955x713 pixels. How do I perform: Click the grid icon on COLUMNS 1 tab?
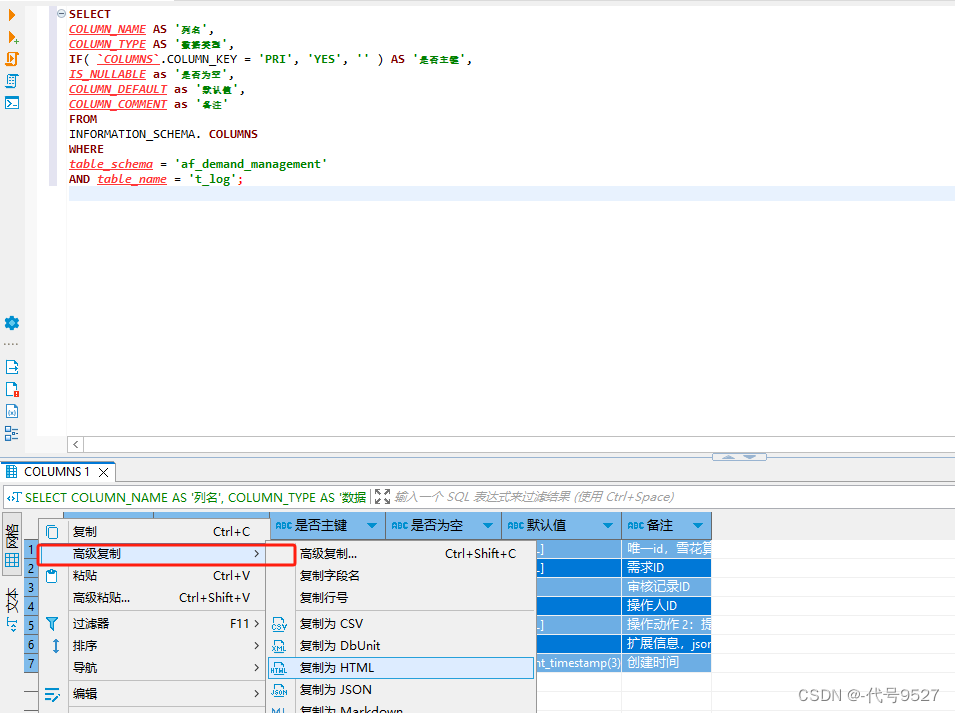pos(11,471)
